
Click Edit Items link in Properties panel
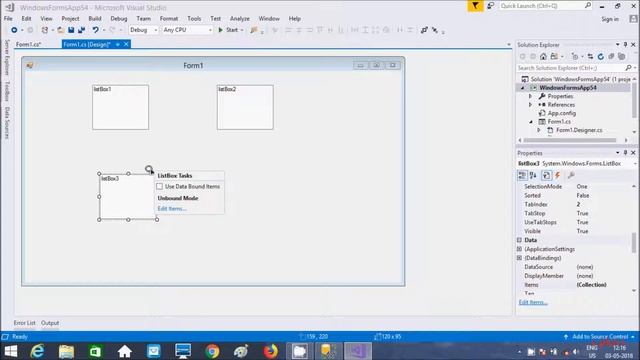coord(533,302)
